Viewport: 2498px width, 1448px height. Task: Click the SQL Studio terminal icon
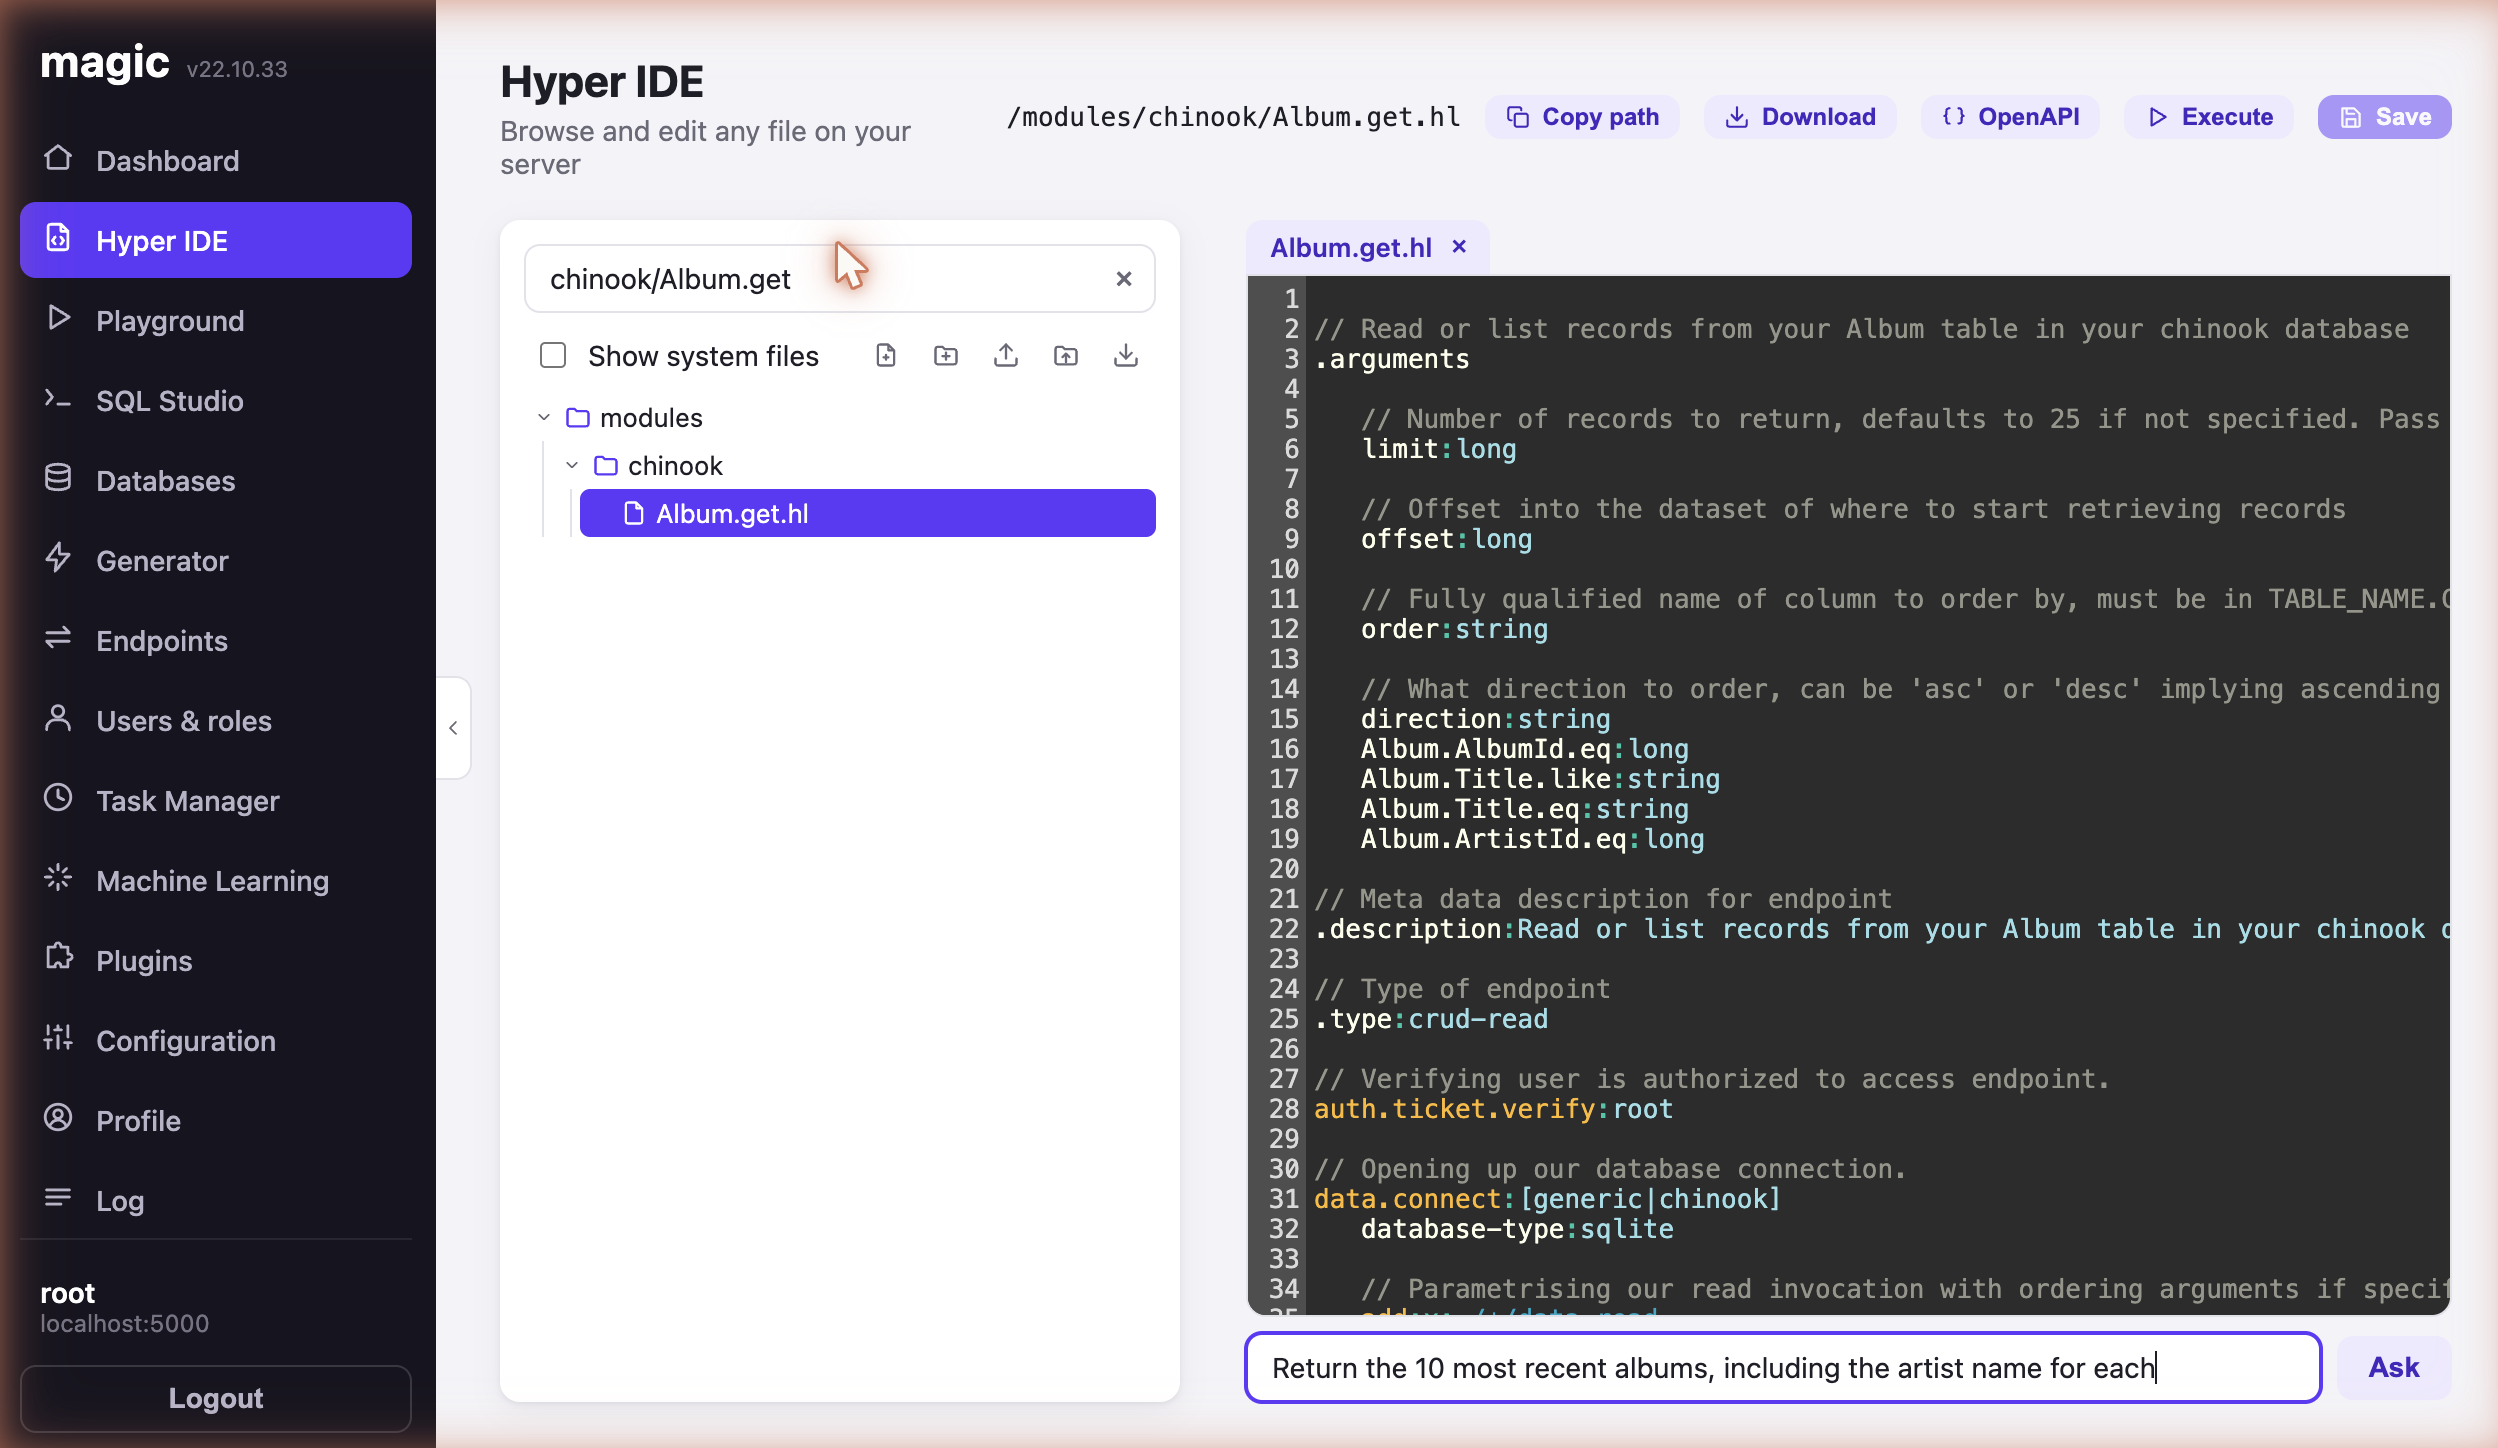[58, 399]
